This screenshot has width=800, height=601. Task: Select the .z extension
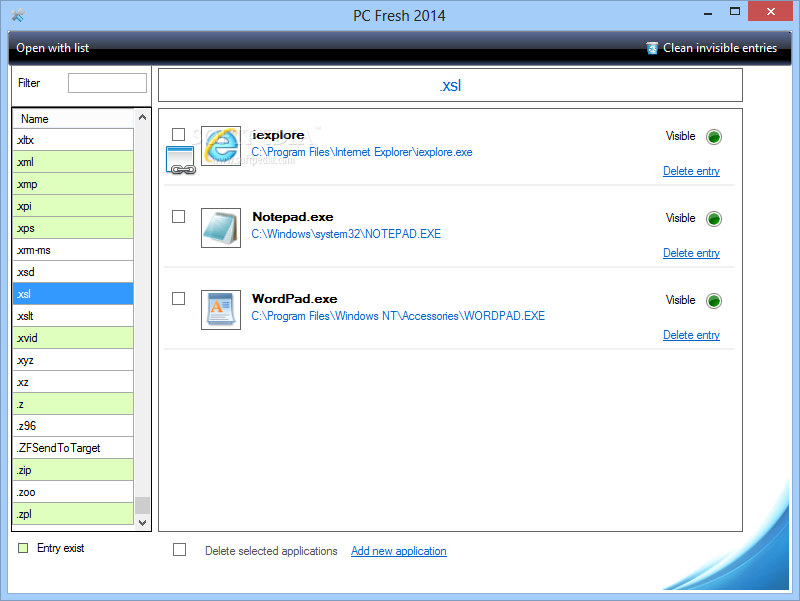[73, 404]
